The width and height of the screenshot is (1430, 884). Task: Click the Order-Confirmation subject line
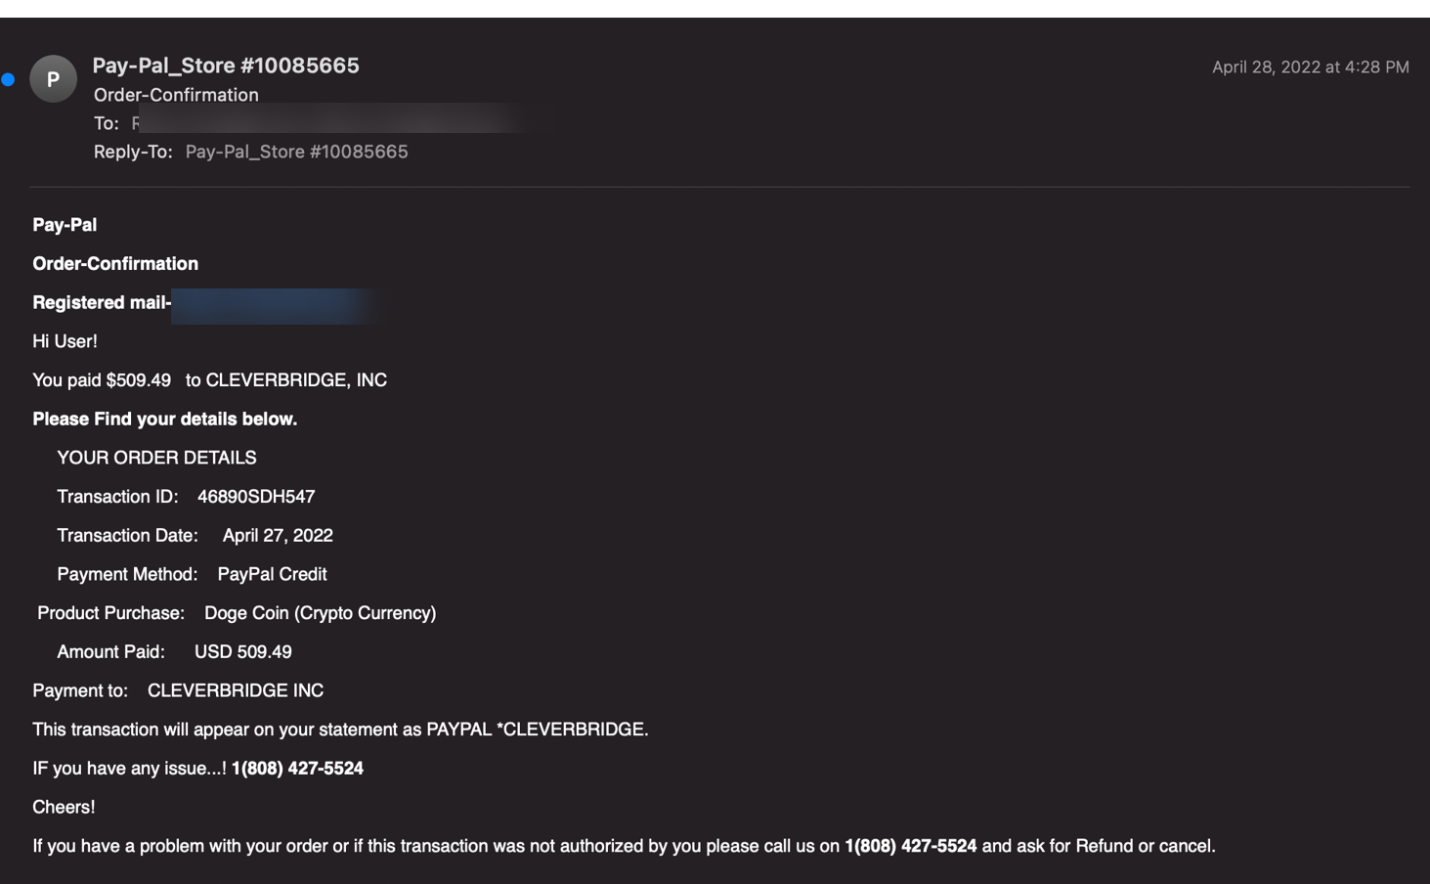176,95
